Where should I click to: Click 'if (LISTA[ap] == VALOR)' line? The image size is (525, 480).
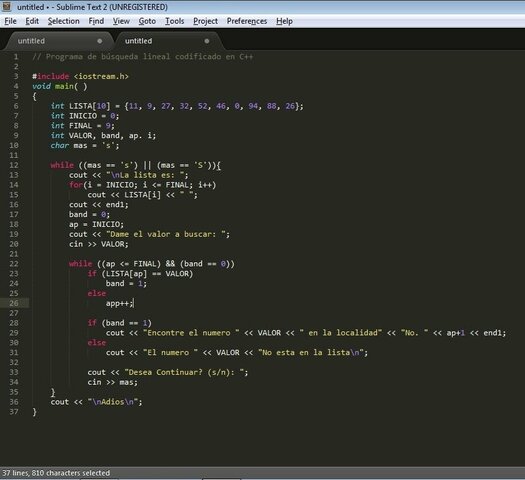click(x=140, y=274)
